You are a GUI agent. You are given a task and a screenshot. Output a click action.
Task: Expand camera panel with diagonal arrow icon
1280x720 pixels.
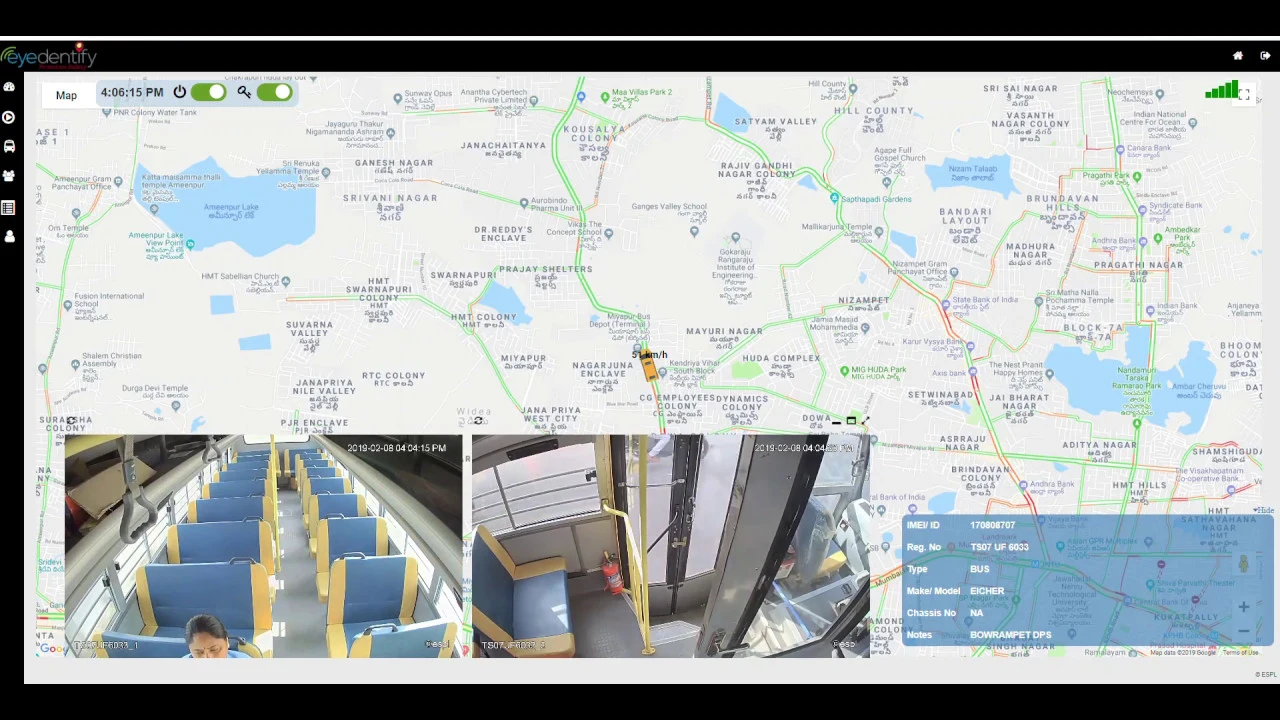point(865,421)
